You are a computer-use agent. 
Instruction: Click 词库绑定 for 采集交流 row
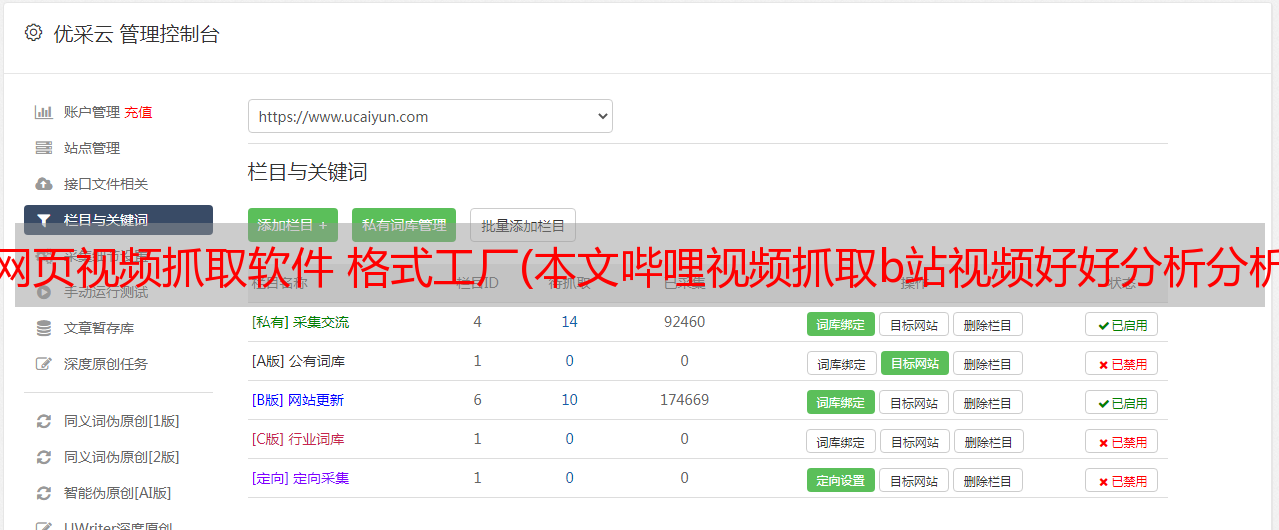click(841, 324)
